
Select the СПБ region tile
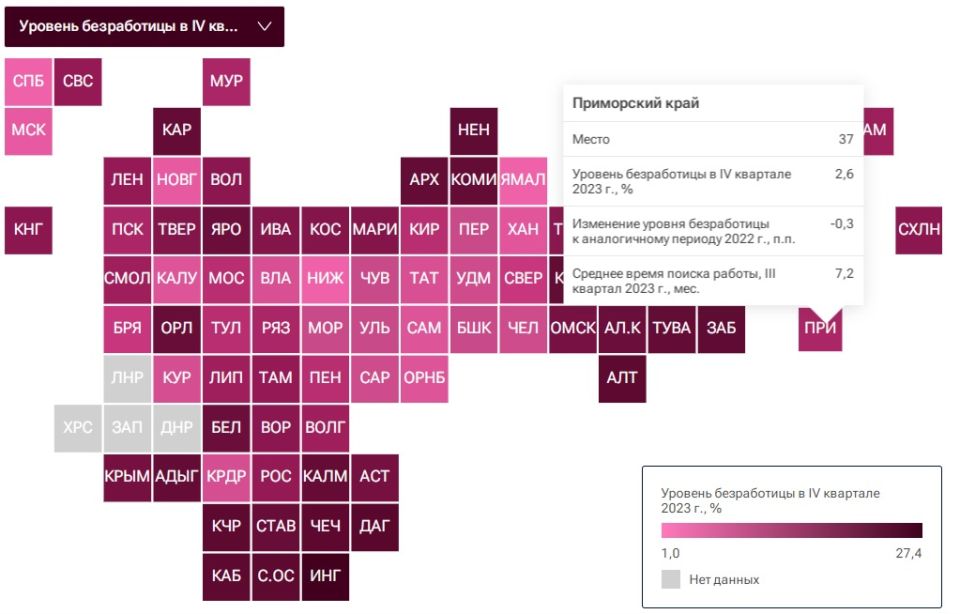coord(28,81)
